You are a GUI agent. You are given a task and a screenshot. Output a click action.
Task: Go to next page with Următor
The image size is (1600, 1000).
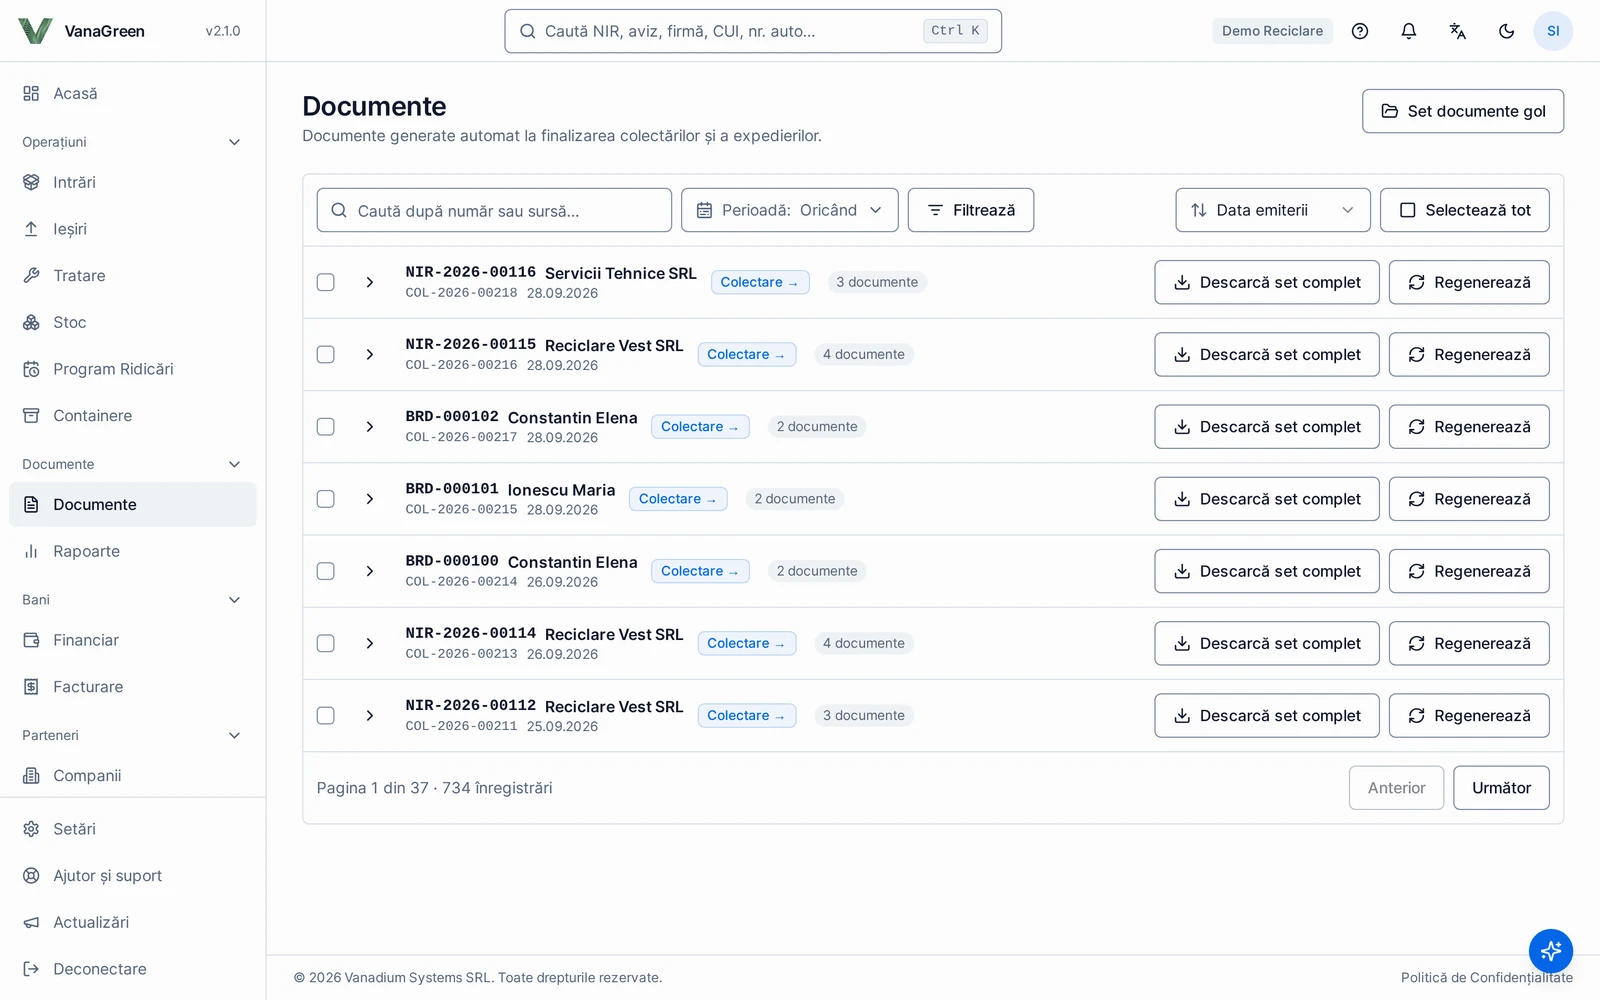coord(1501,788)
